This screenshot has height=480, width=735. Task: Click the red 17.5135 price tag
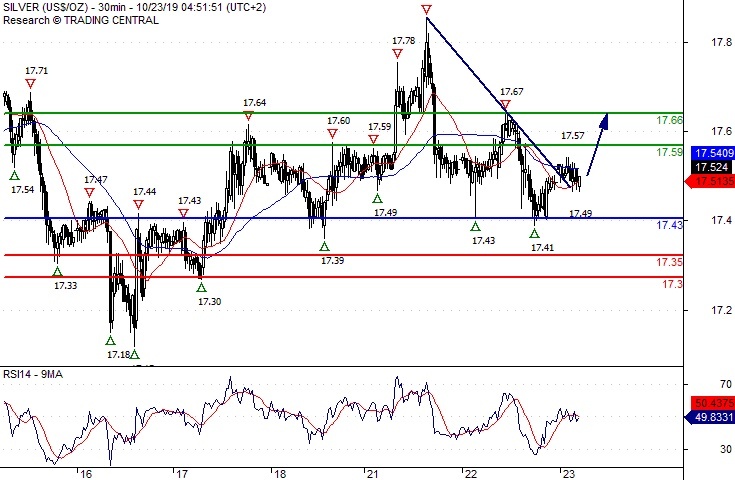pyautogui.click(x=711, y=181)
